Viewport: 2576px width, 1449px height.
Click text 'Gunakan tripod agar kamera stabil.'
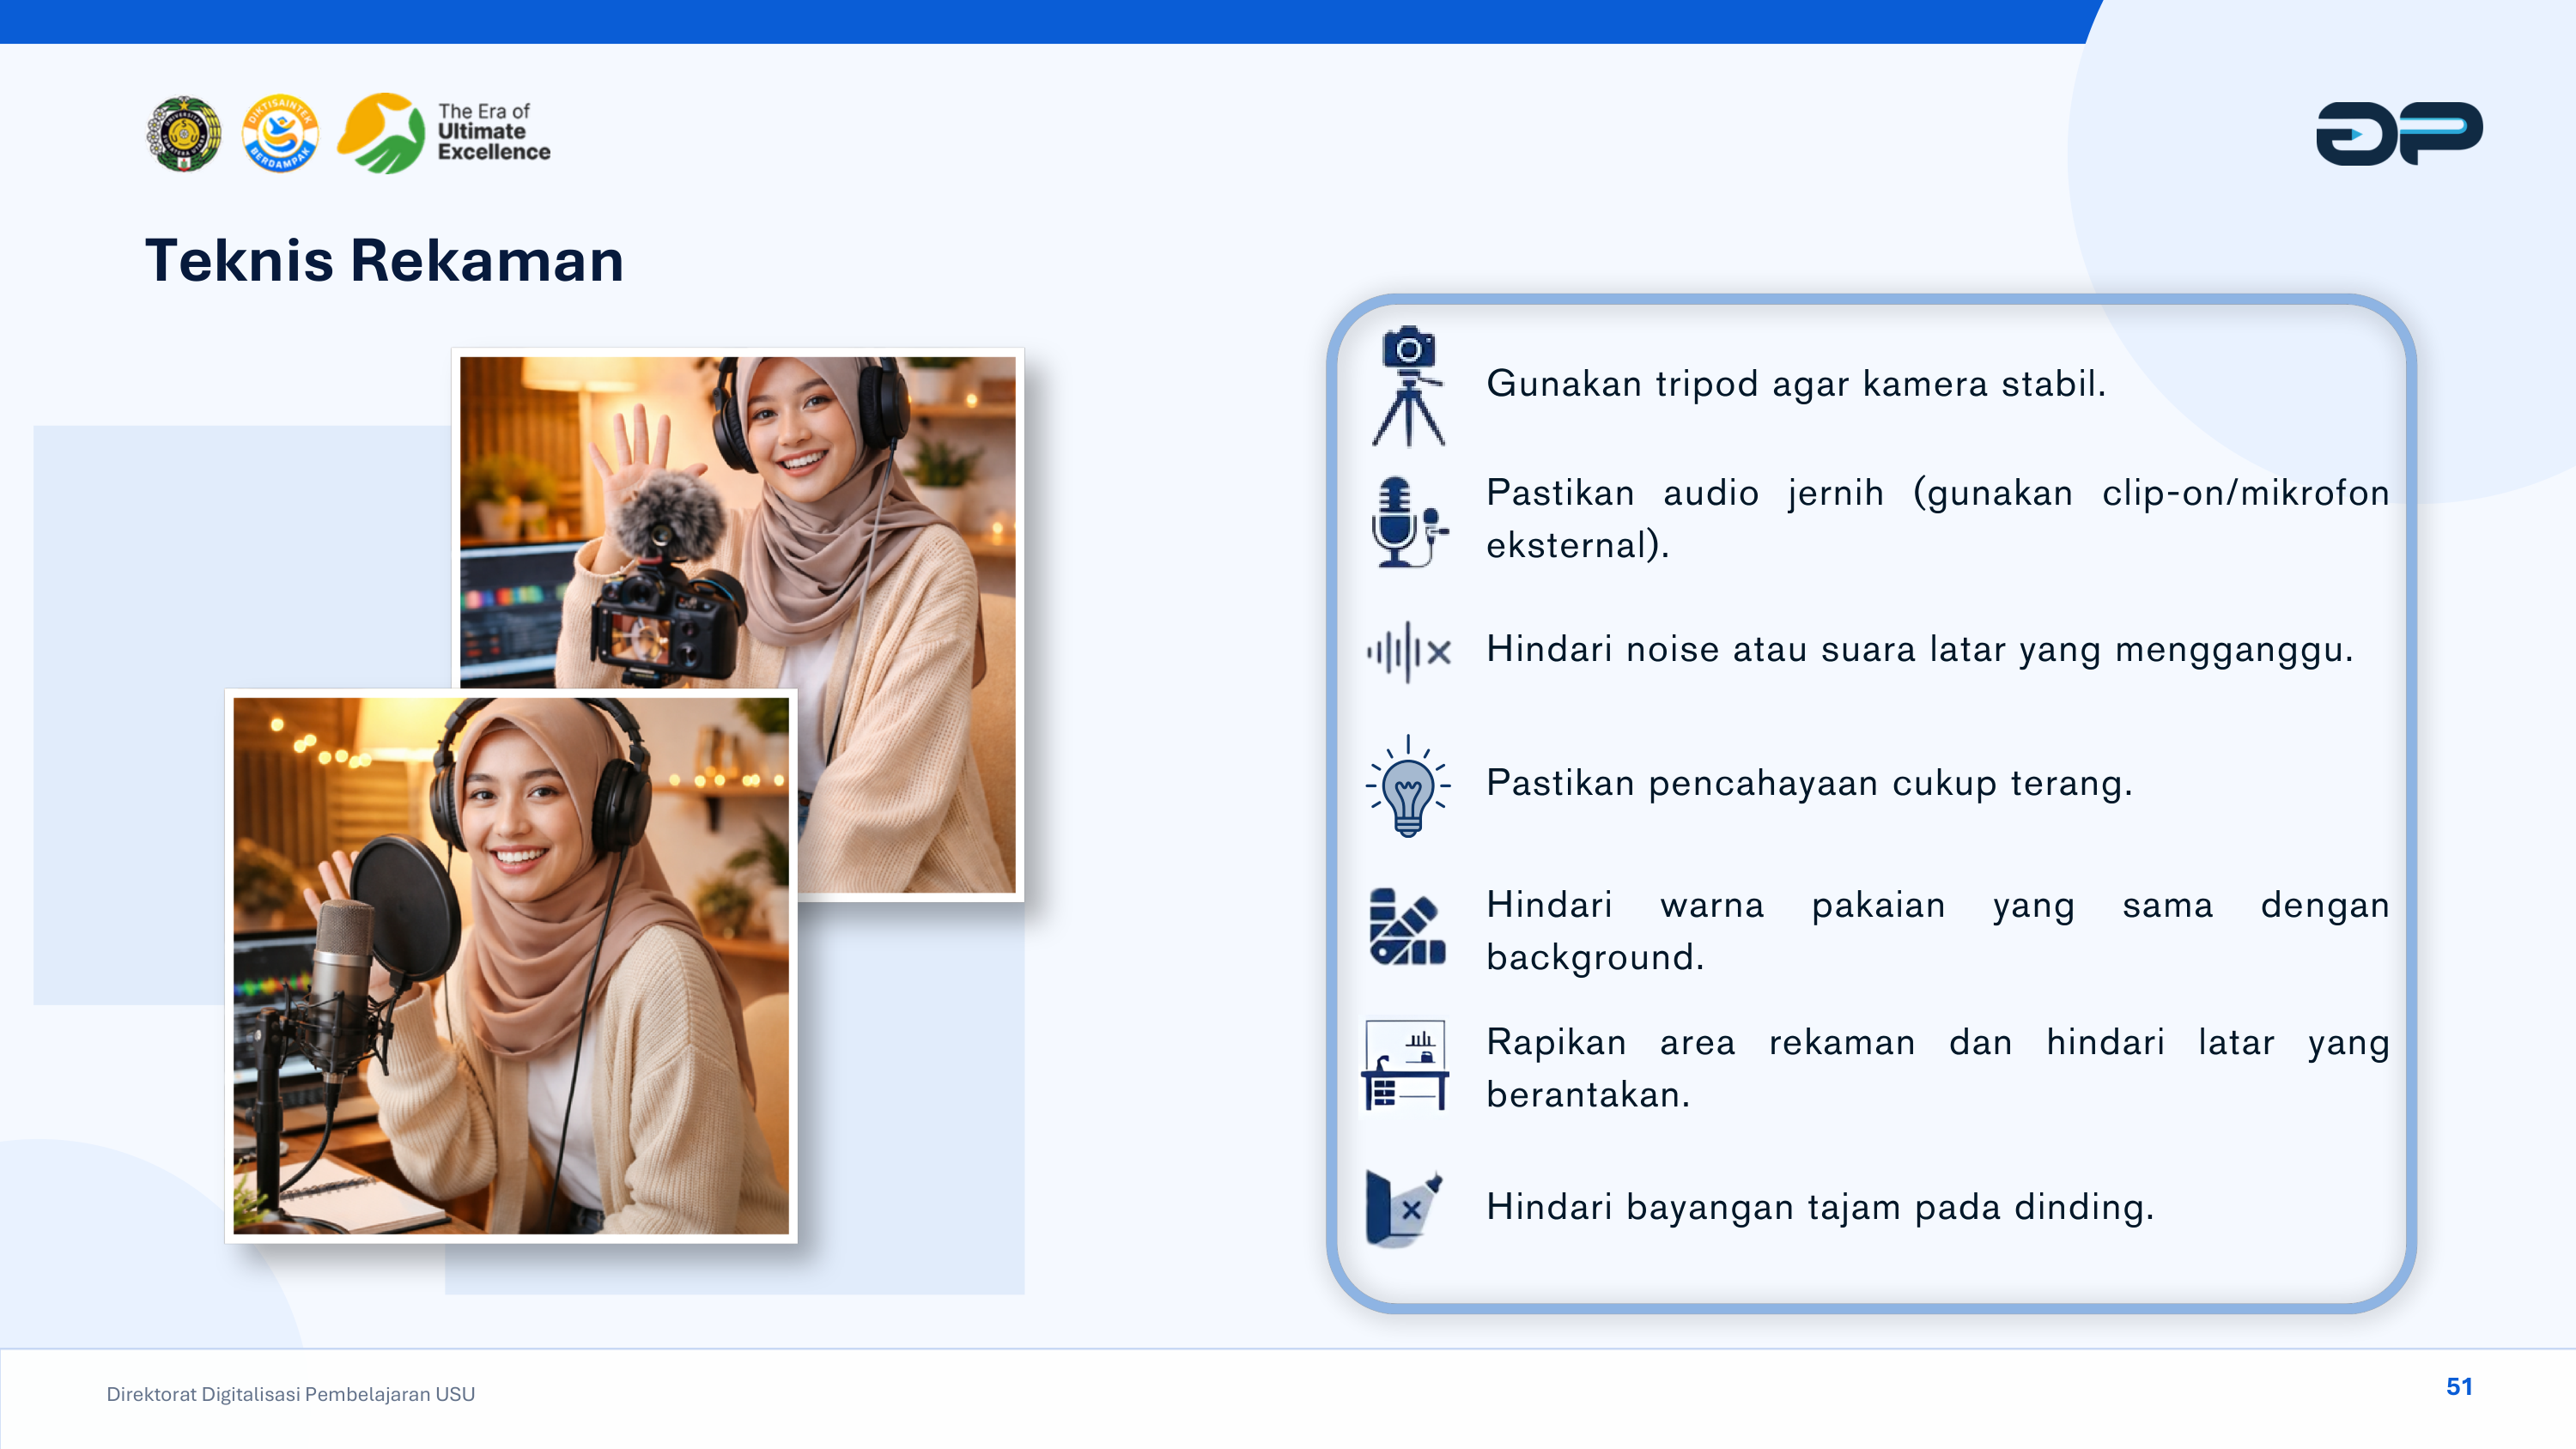point(1796,384)
